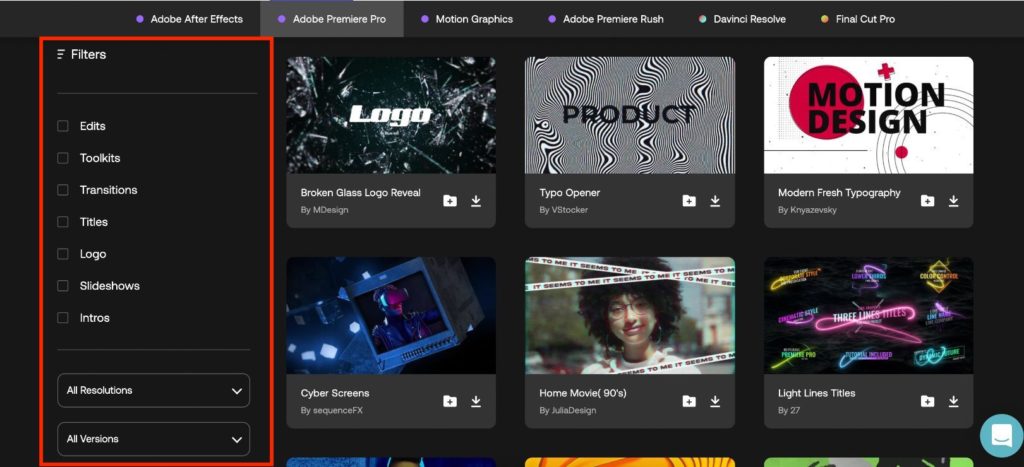Image resolution: width=1024 pixels, height=467 pixels.
Task: Open the Typo Opener title link
Action: [569, 193]
